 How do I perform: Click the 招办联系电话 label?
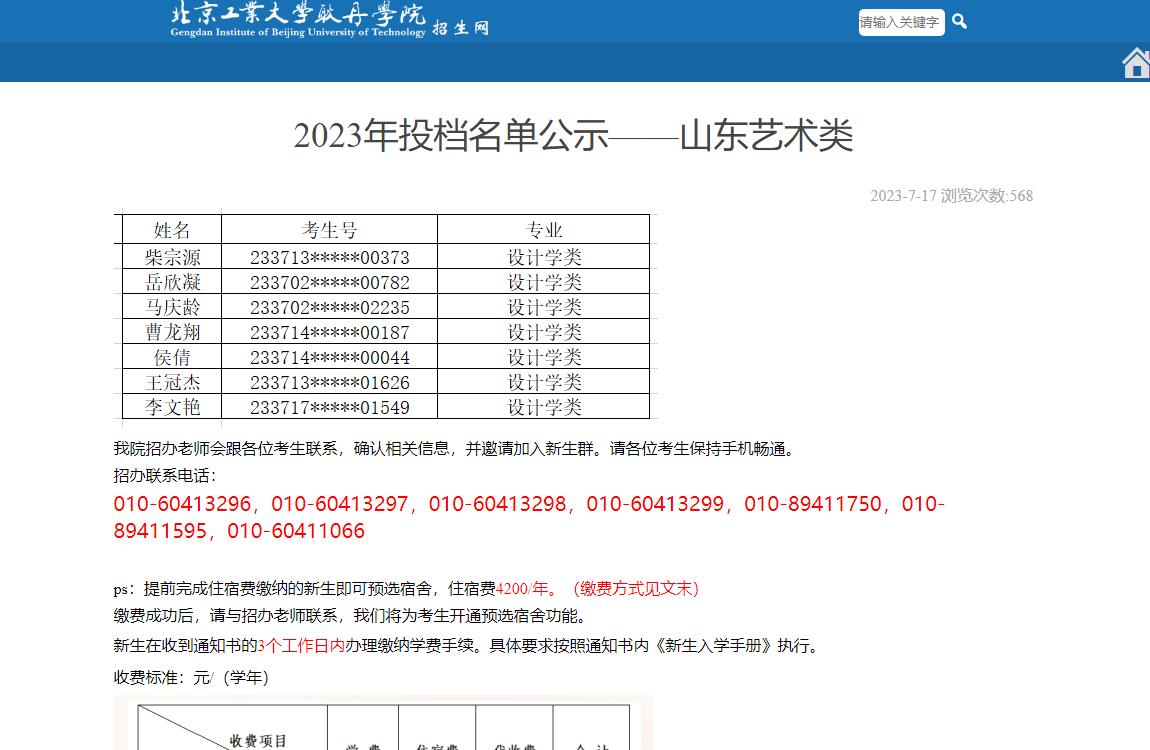click(165, 476)
